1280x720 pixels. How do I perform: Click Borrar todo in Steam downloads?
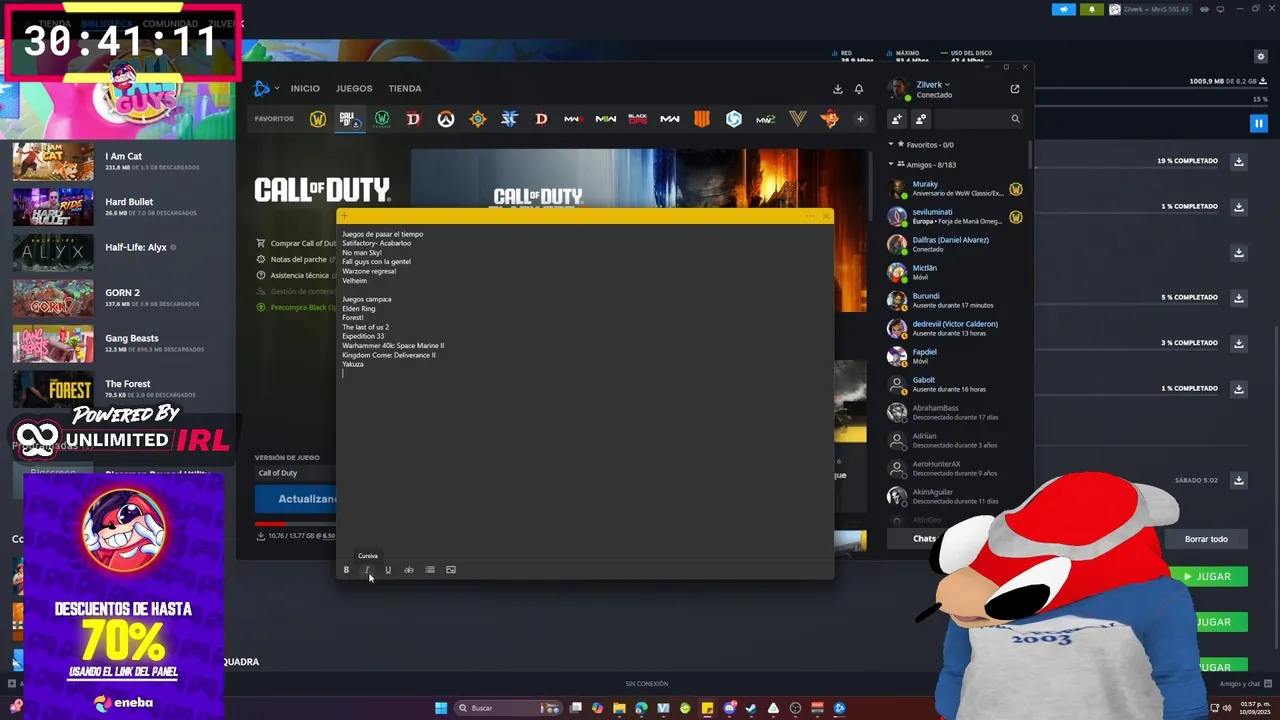(1206, 539)
